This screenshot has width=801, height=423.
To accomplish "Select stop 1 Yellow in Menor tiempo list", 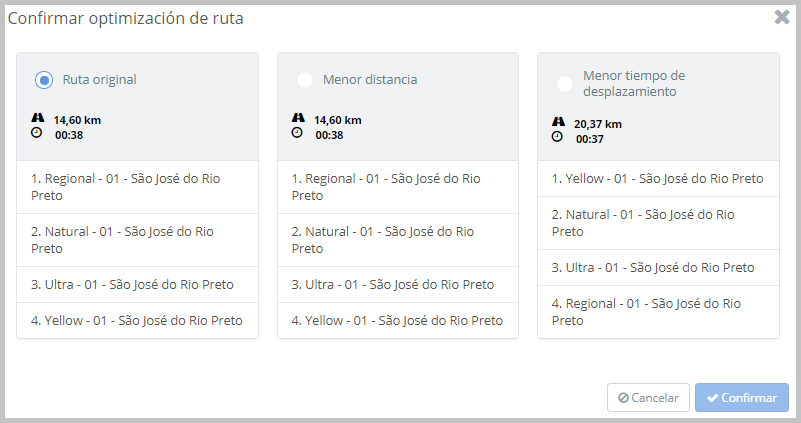I will pos(658,179).
